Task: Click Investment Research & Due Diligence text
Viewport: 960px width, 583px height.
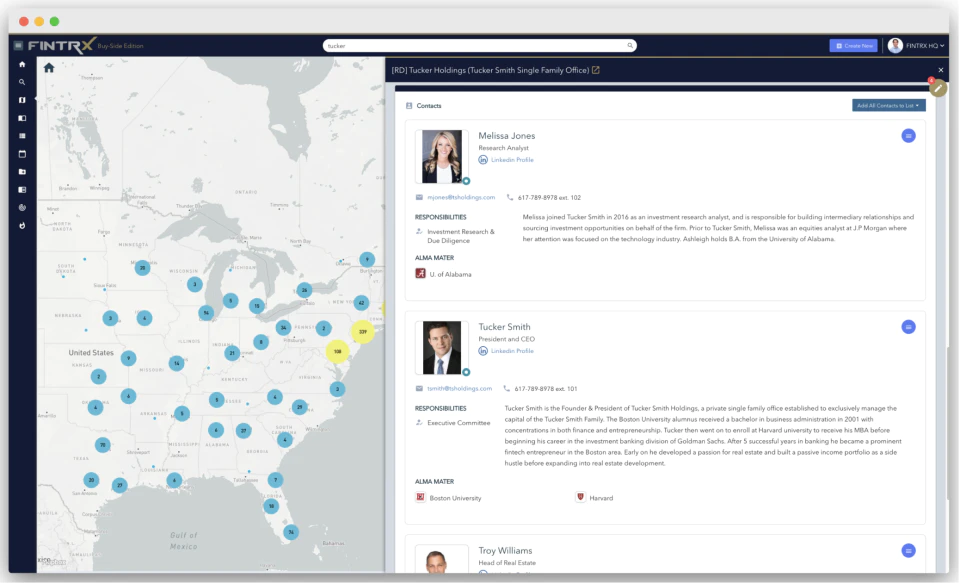Action: coord(461,236)
